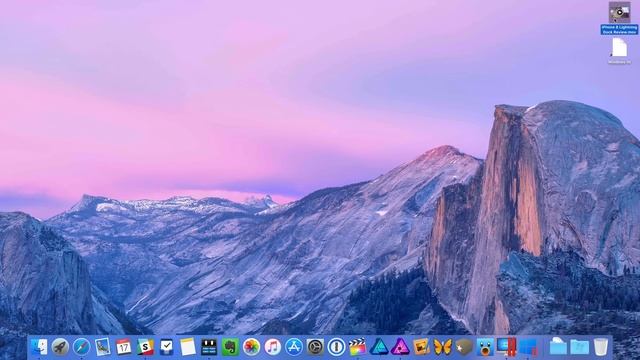640x360 pixels.
Task: Open Ulysses butterfly icon in Dock
Action: (442, 347)
